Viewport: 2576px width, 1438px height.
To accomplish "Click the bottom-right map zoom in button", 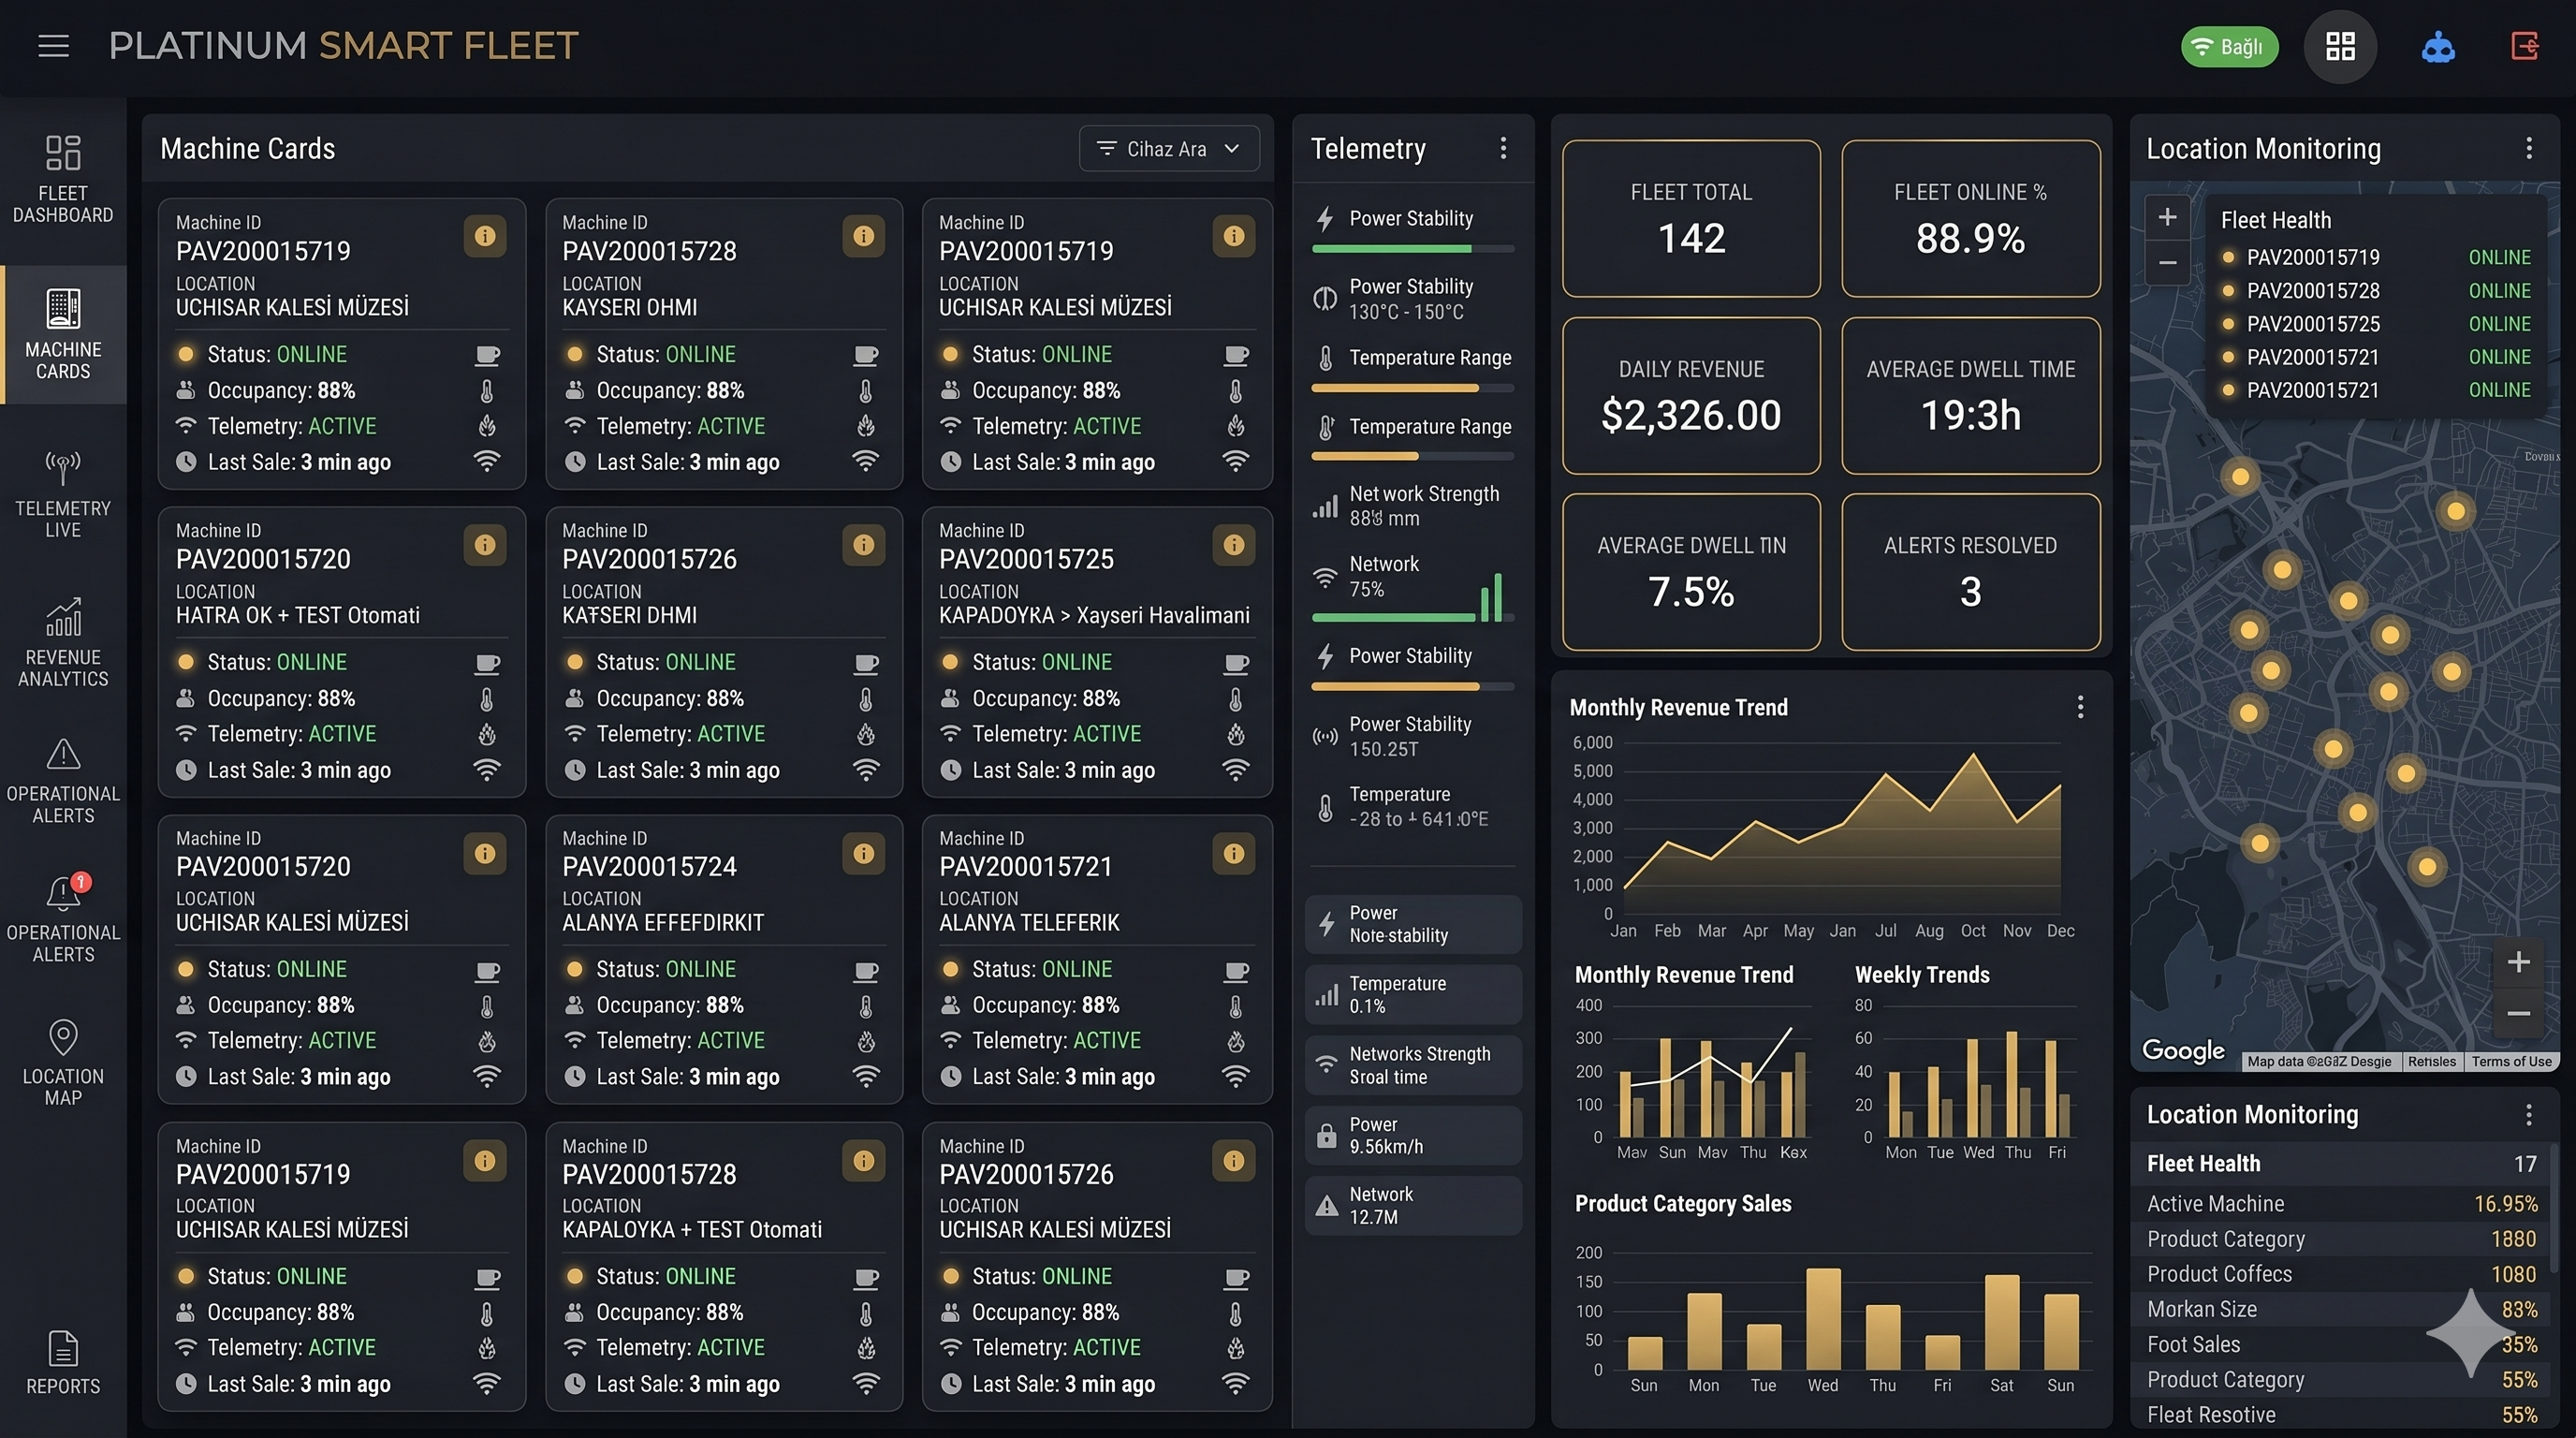I will tap(2518, 962).
